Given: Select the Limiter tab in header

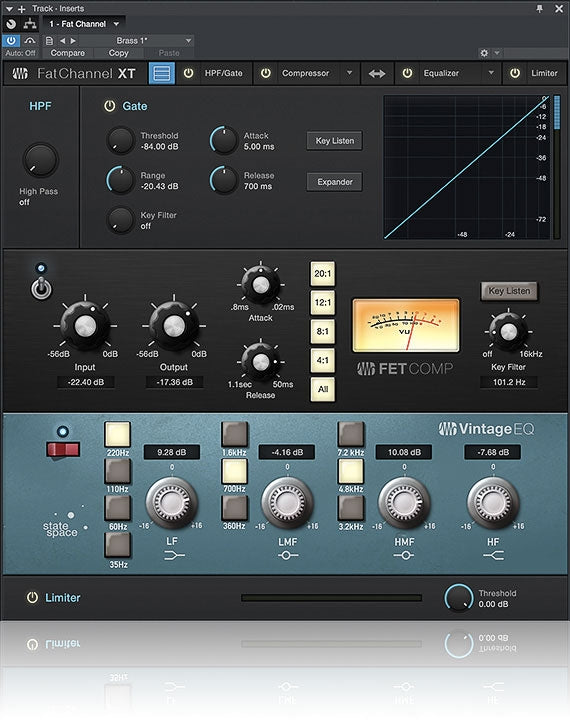Looking at the screenshot, I should coord(544,73).
